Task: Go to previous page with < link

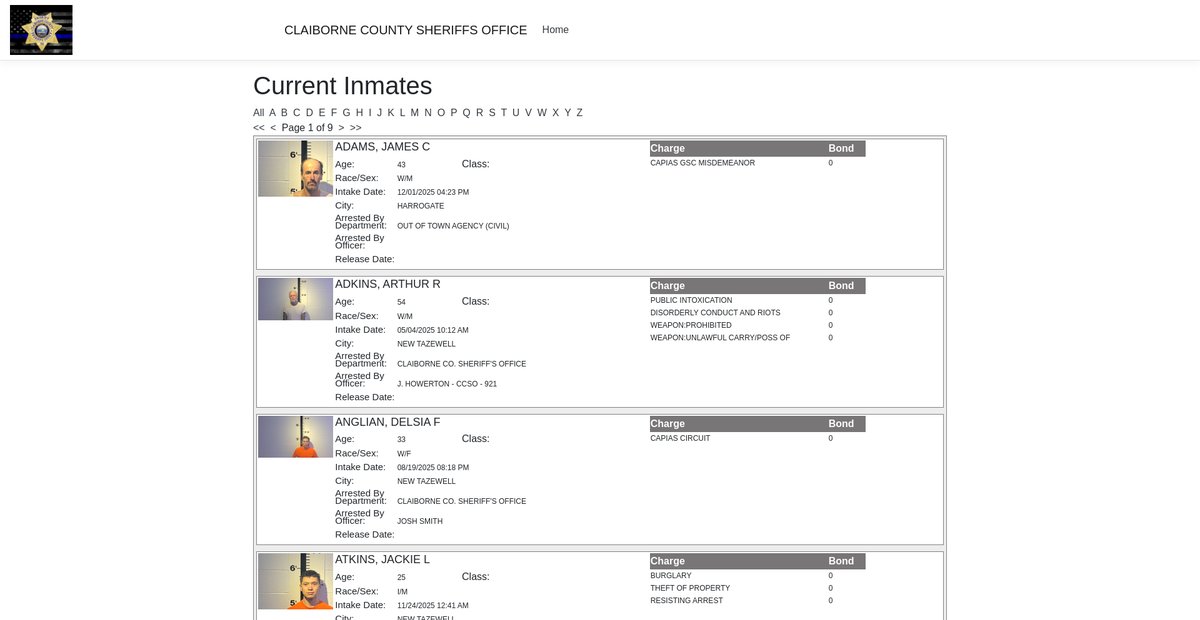Action: (273, 128)
